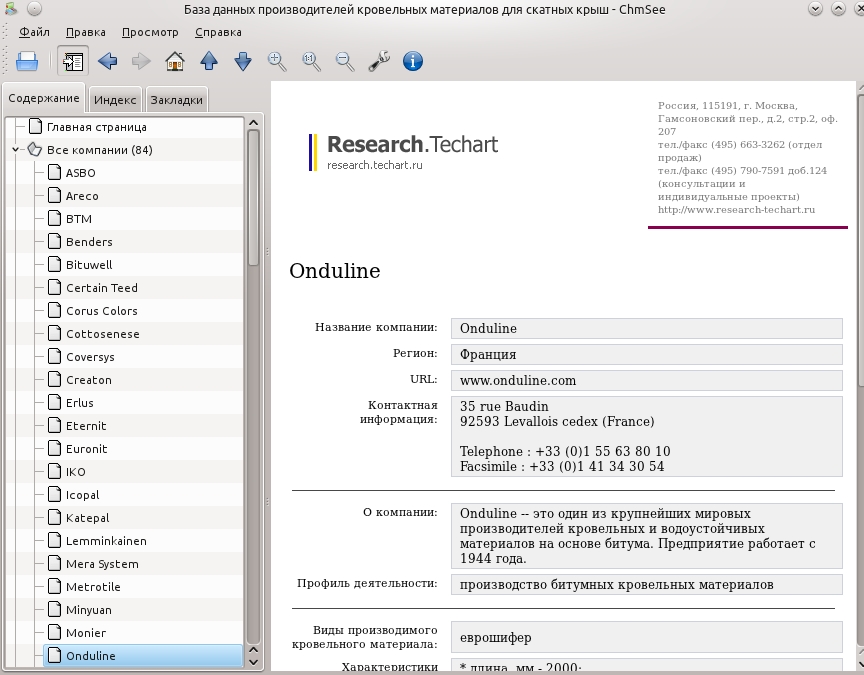The height and width of the screenshot is (675, 864).
Task: Click the contents tree scrollbar thumb
Action: tap(253, 198)
